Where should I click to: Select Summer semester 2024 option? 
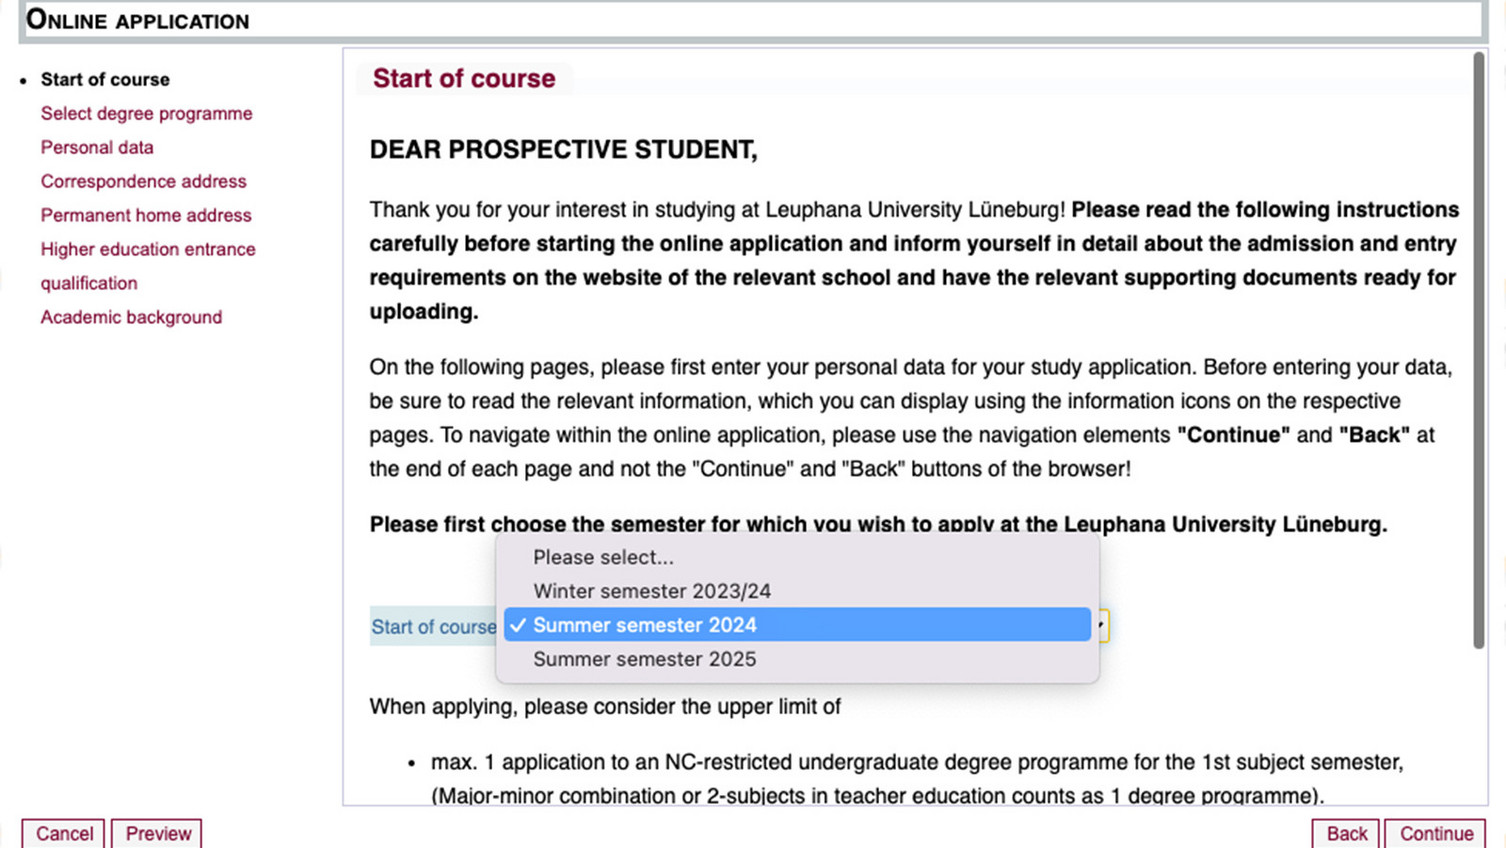point(645,625)
